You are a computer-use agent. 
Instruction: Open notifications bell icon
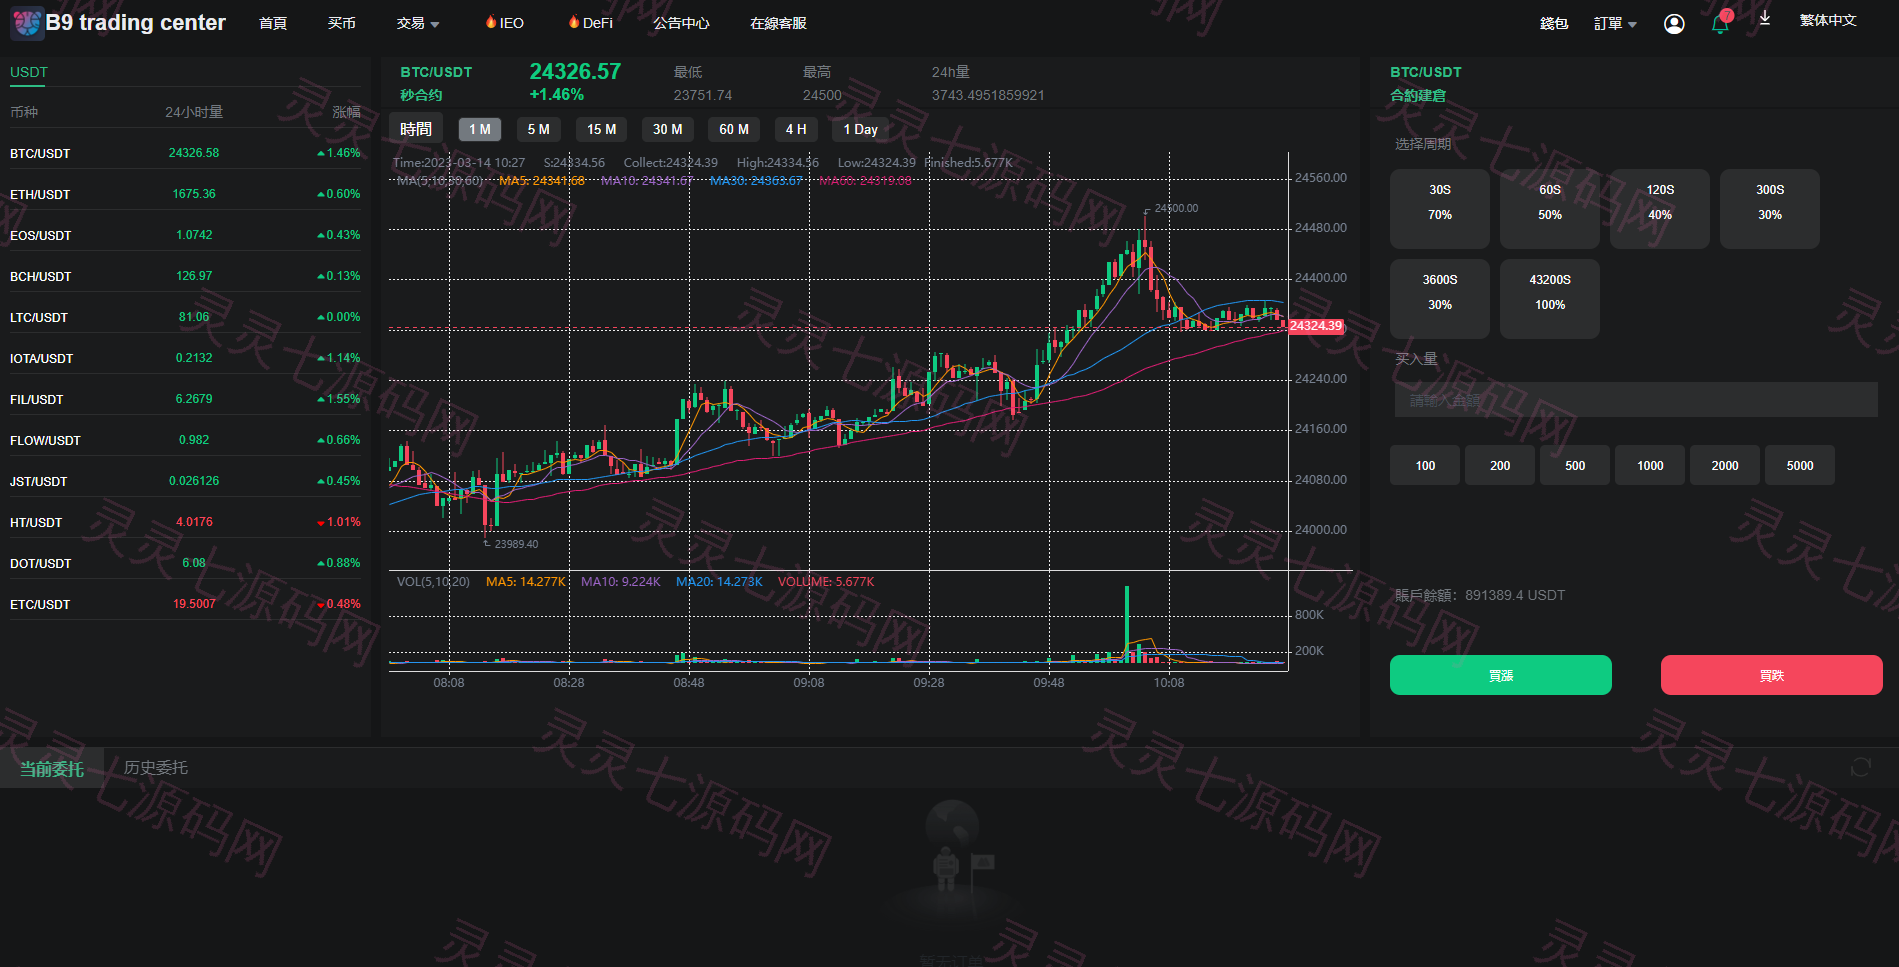[x=1721, y=23]
